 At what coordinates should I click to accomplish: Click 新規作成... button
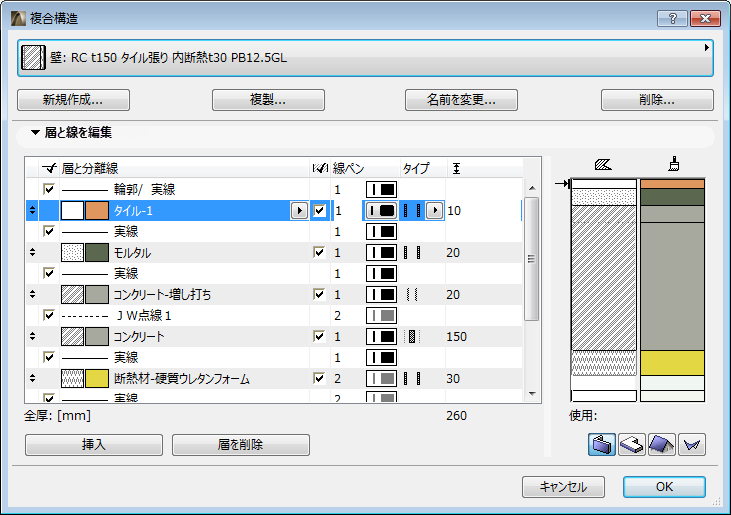pyautogui.click(x=73, y=100)
